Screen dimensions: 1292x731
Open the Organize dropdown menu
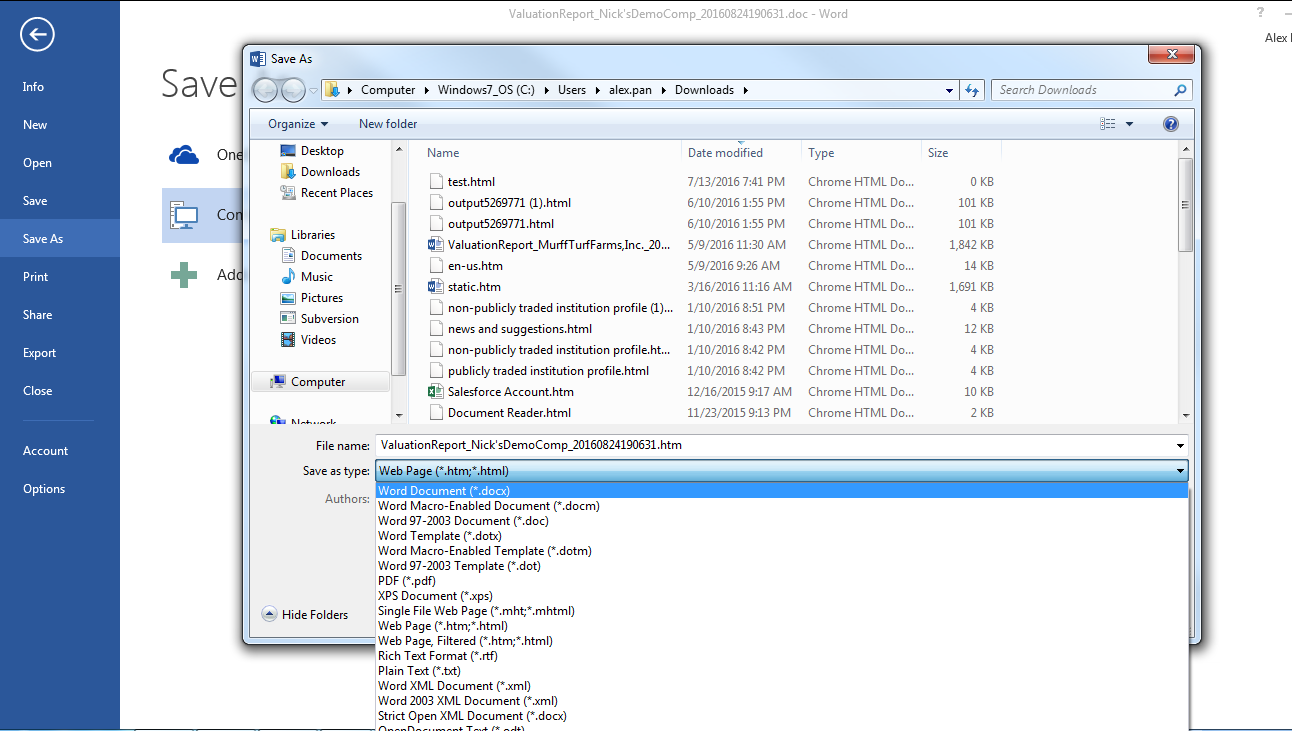298,124
